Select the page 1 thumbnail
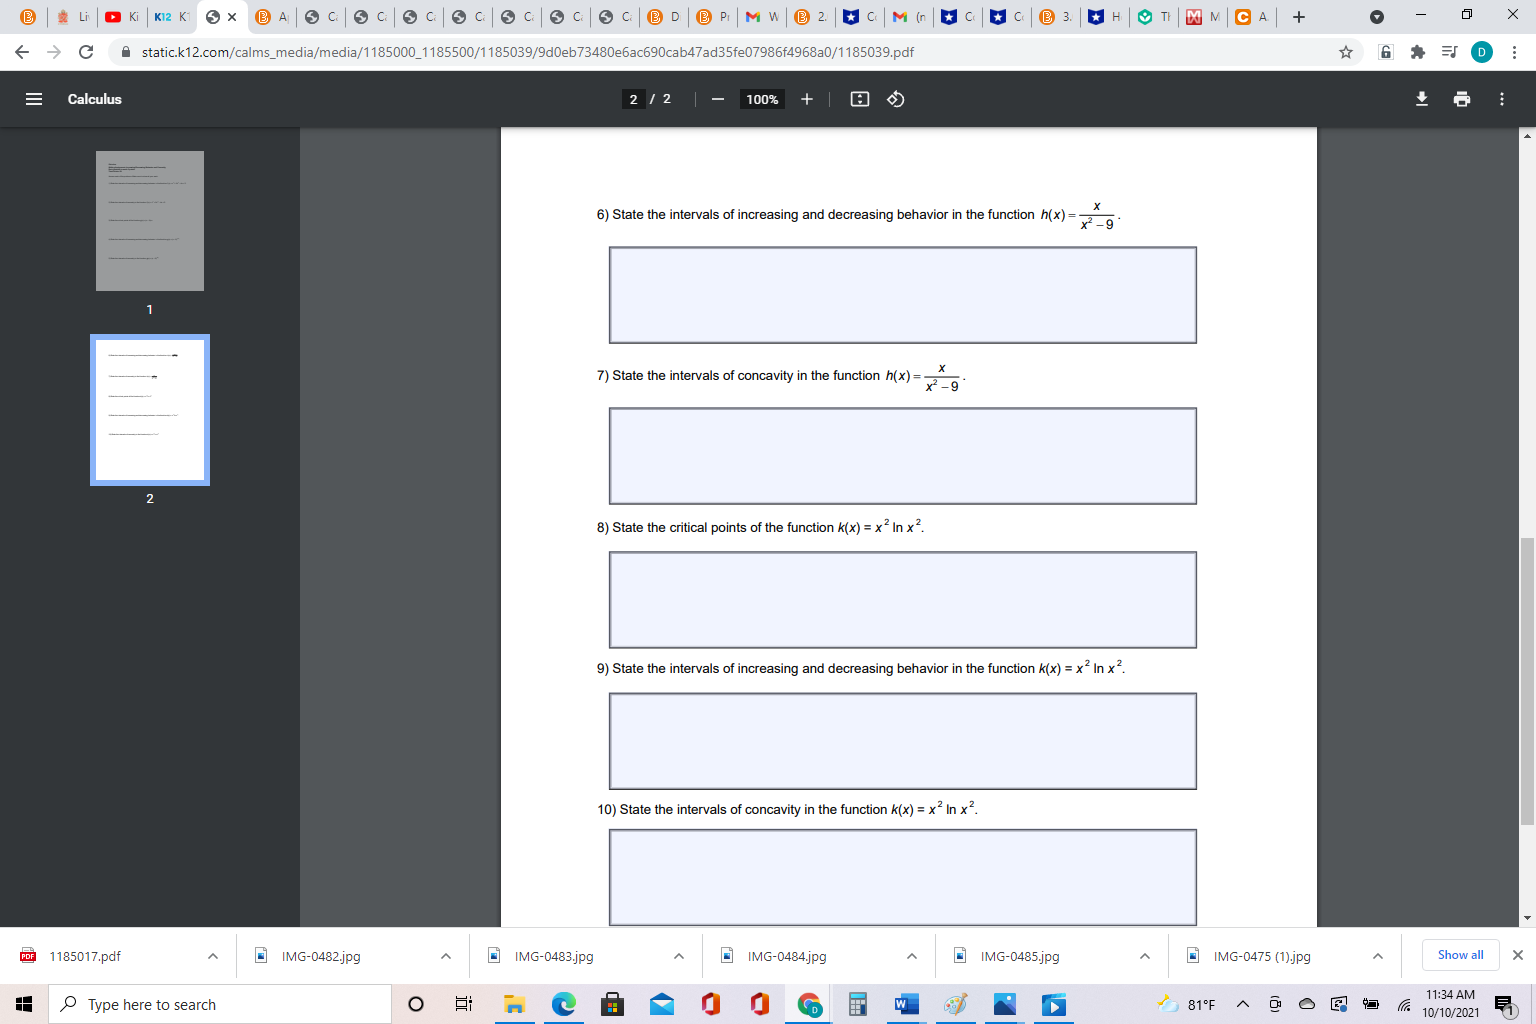Image resolution: width=1536 pixels, height=1024 pixels. click(x=150, y=221)
